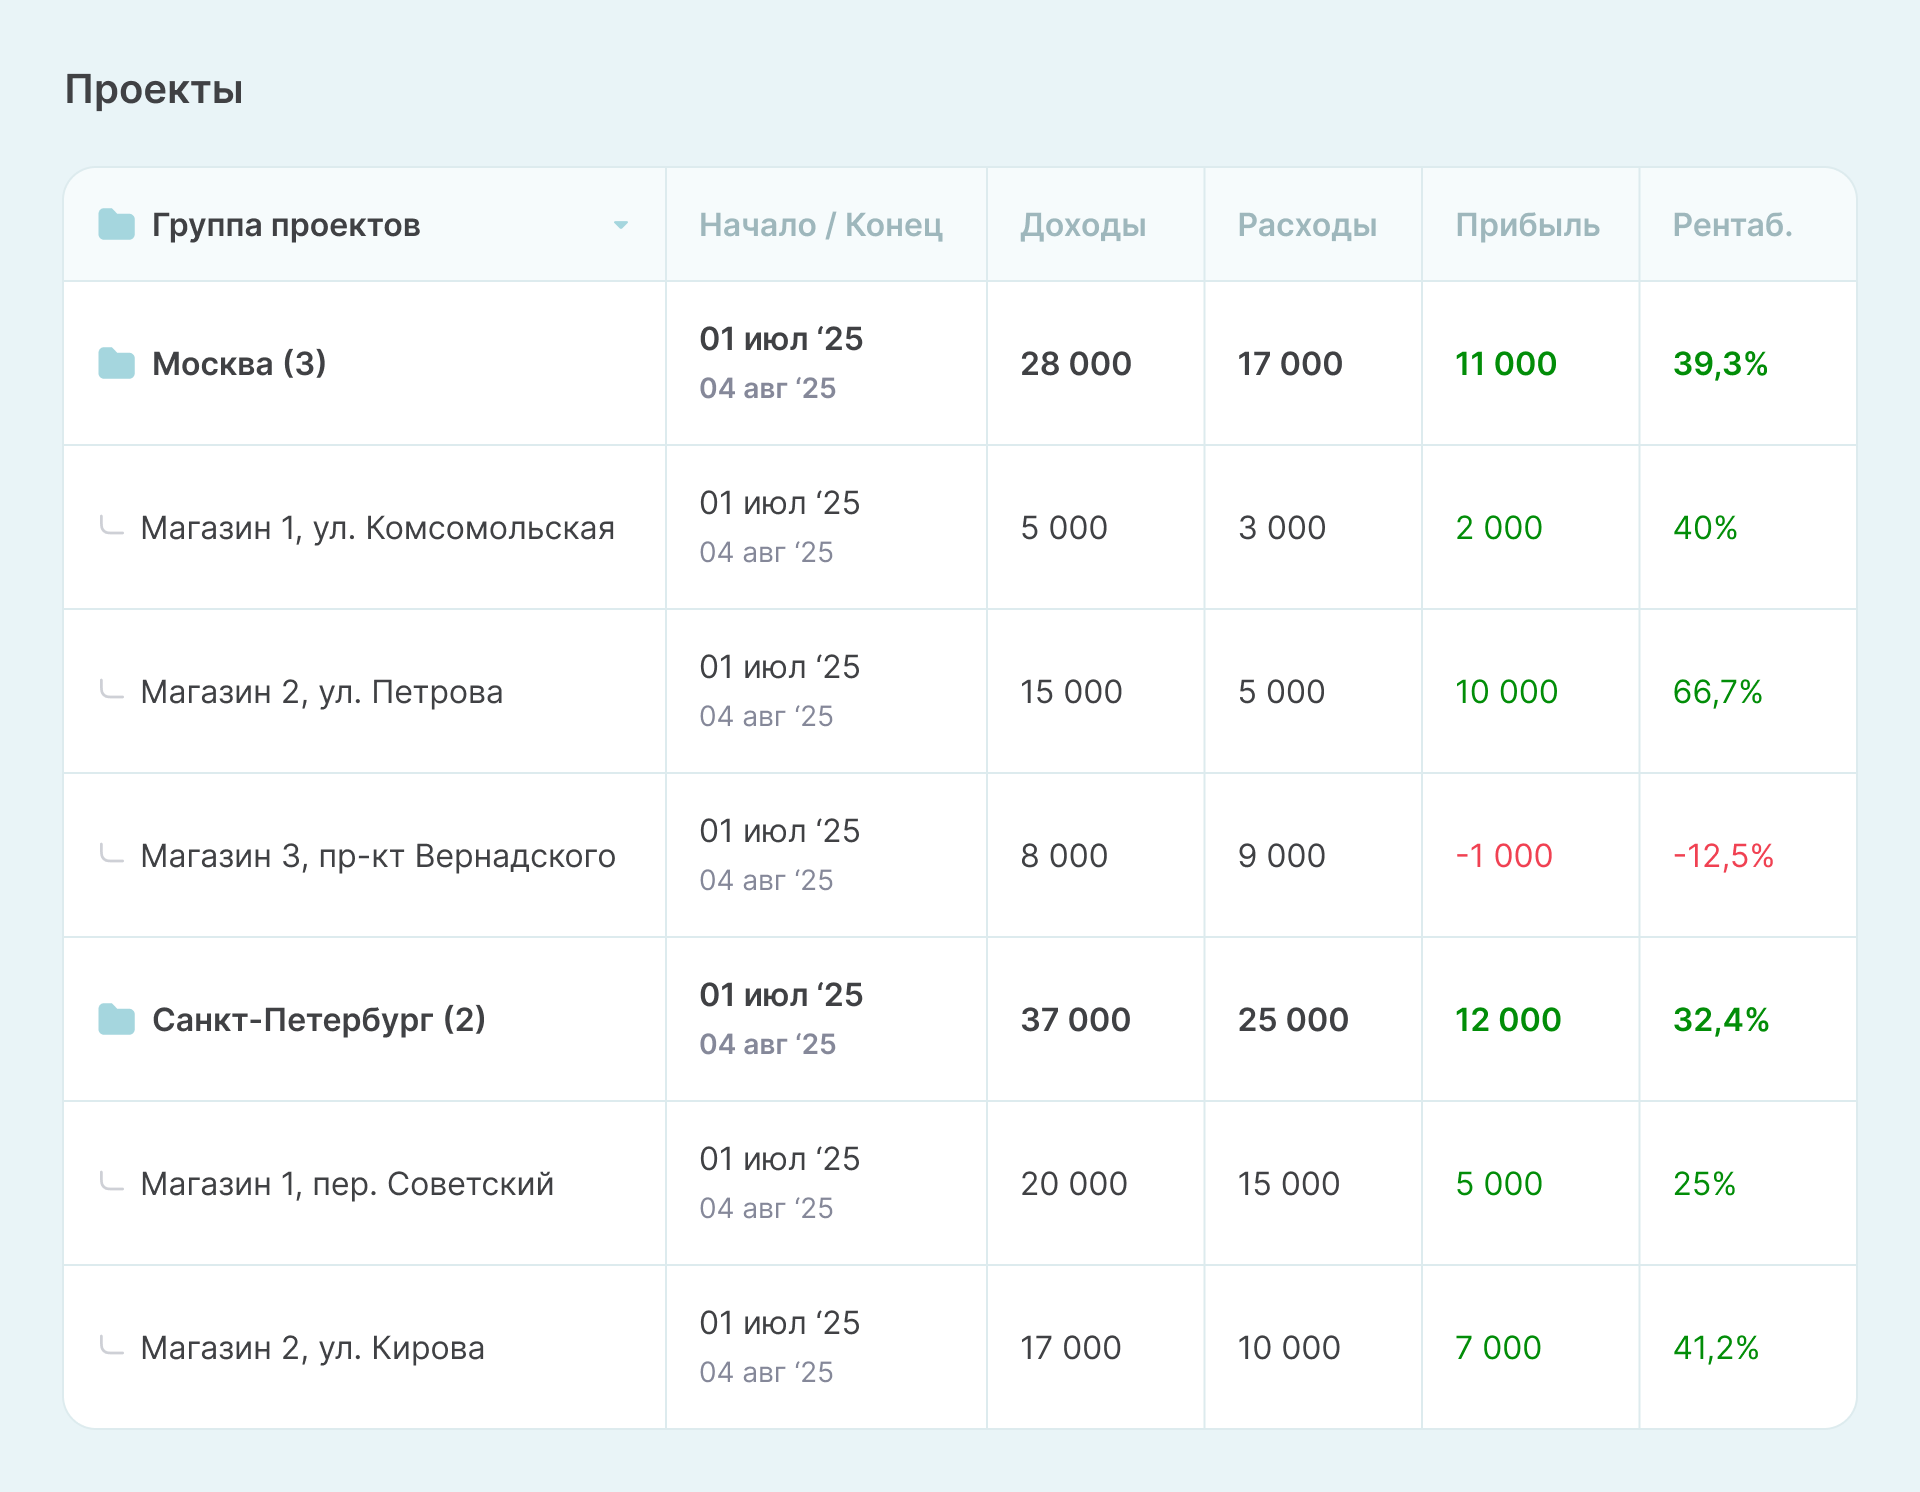1920x1492 pixels.
Task: Click the sub-item arrow icon before Магазин 2, ул. Петрова
Action: click(x=111, y=690)
